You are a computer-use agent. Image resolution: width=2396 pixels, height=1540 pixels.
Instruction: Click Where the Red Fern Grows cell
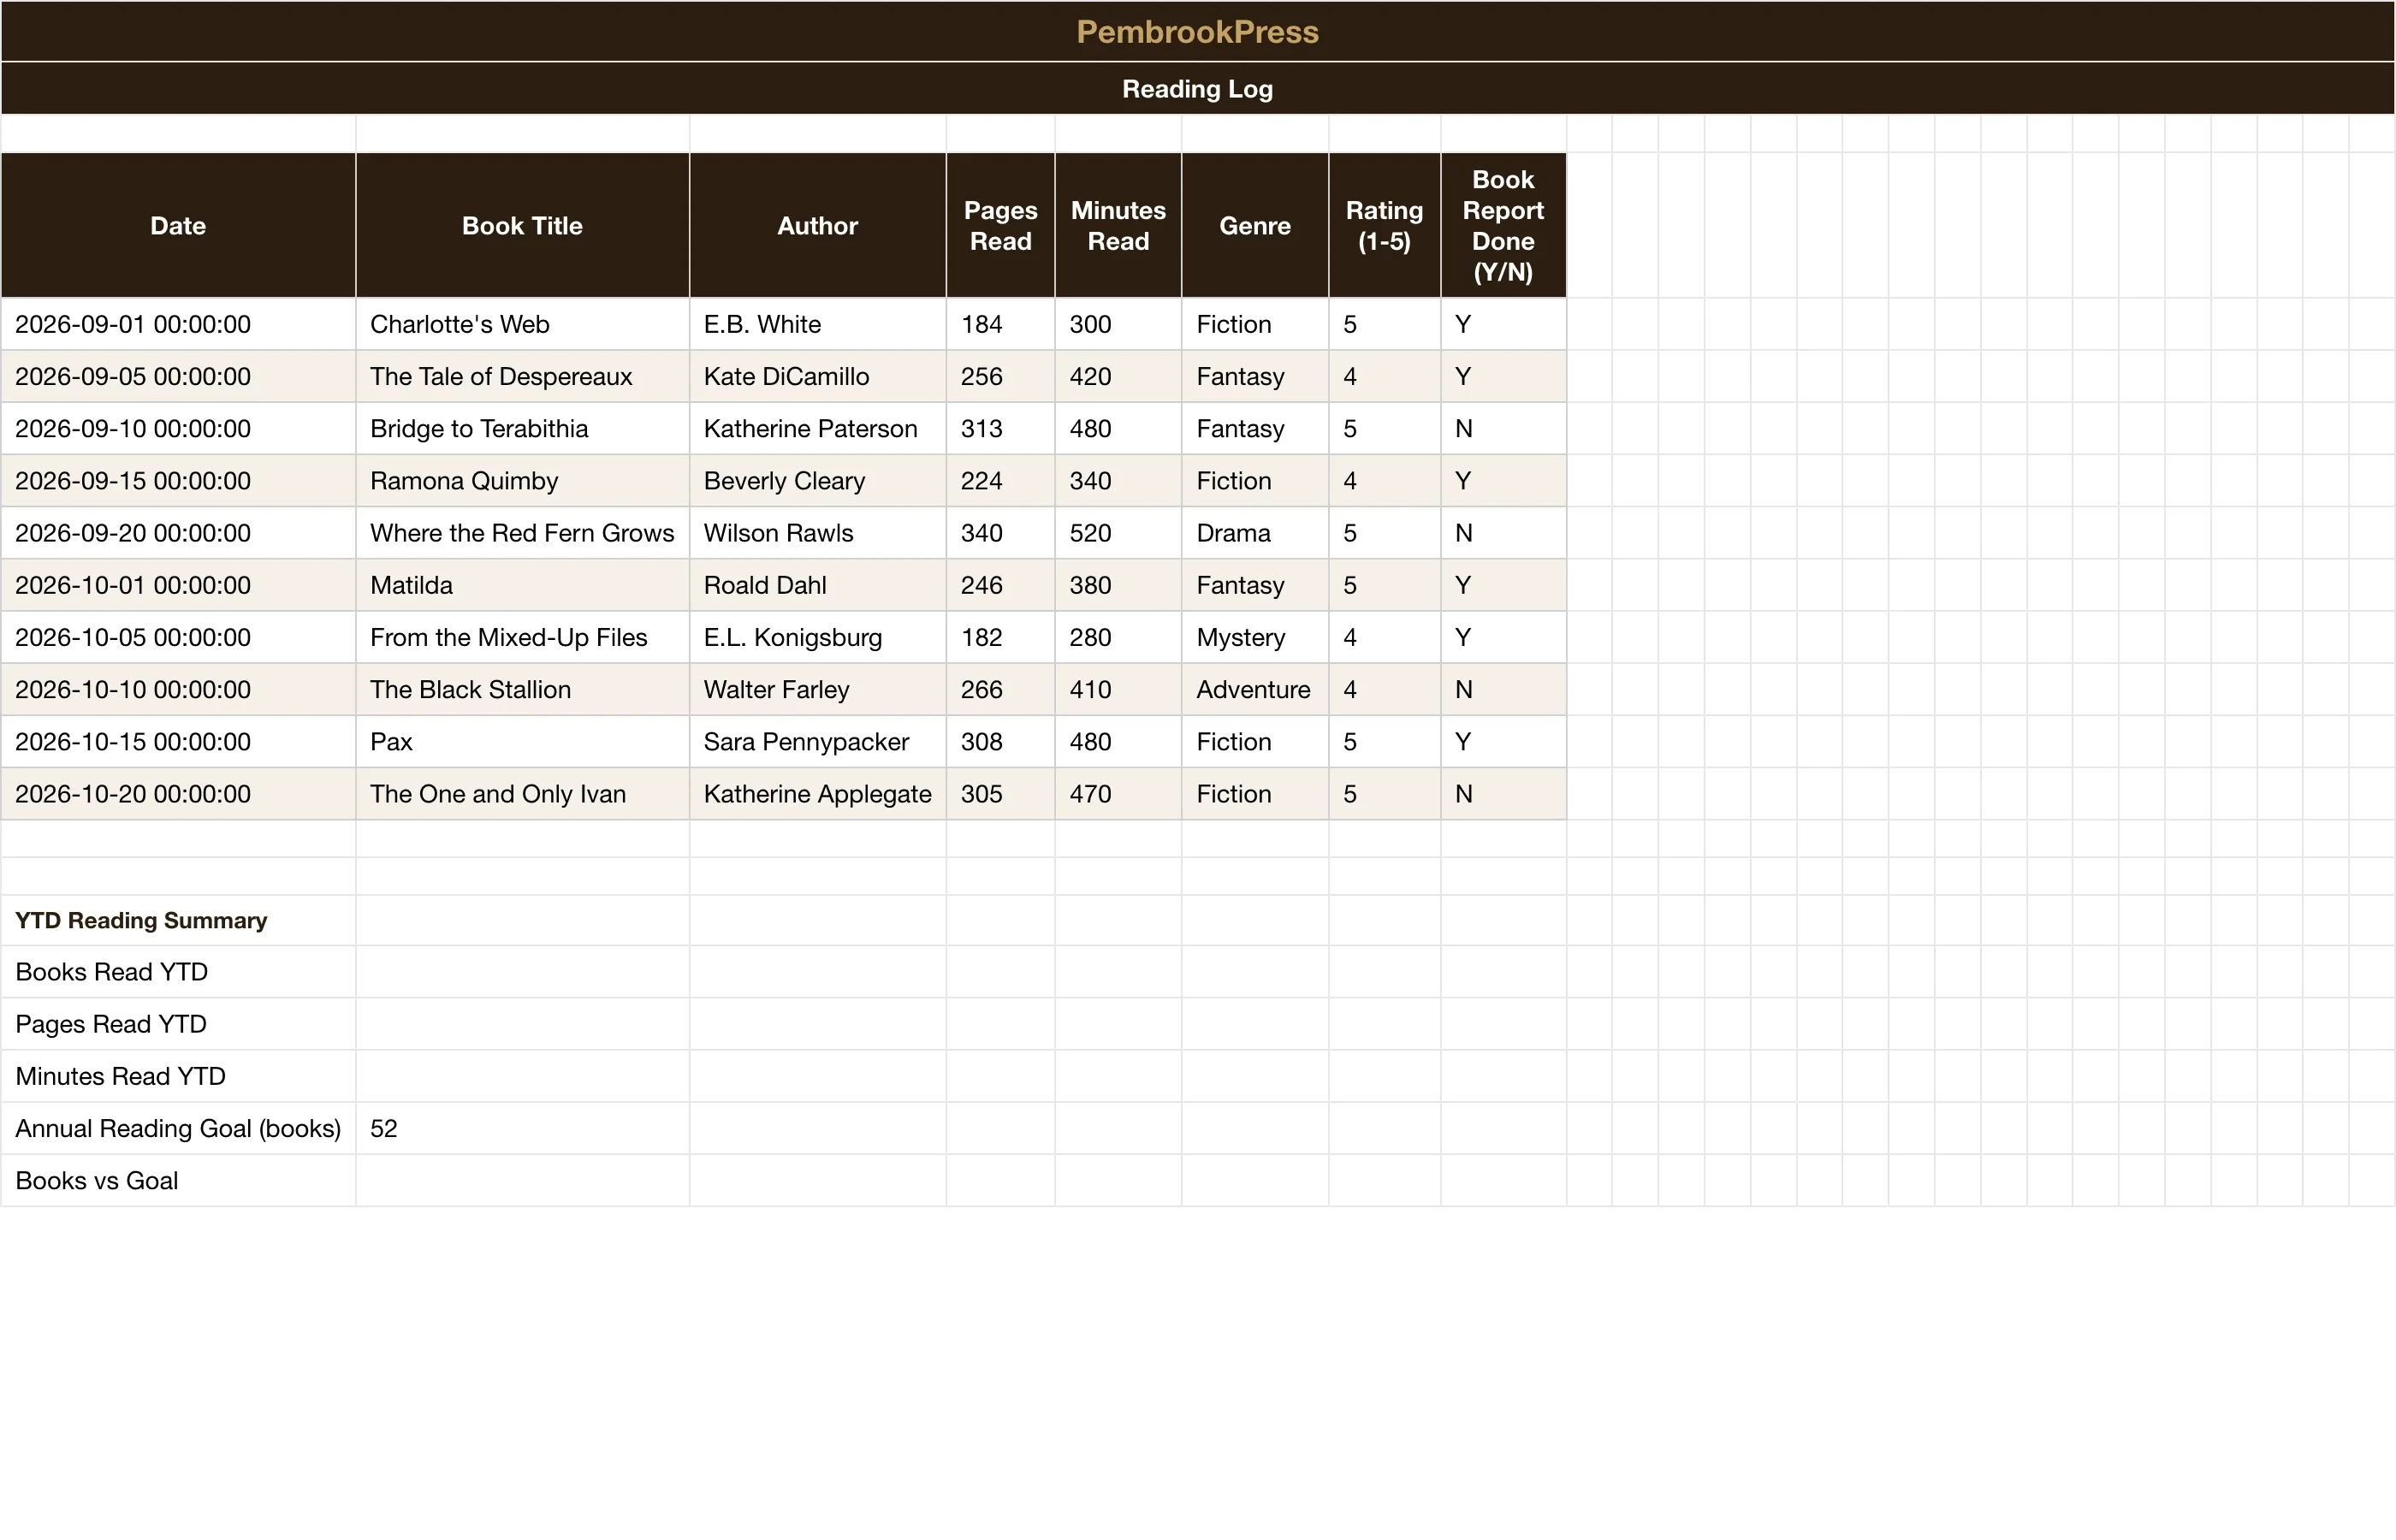point(522,533)
